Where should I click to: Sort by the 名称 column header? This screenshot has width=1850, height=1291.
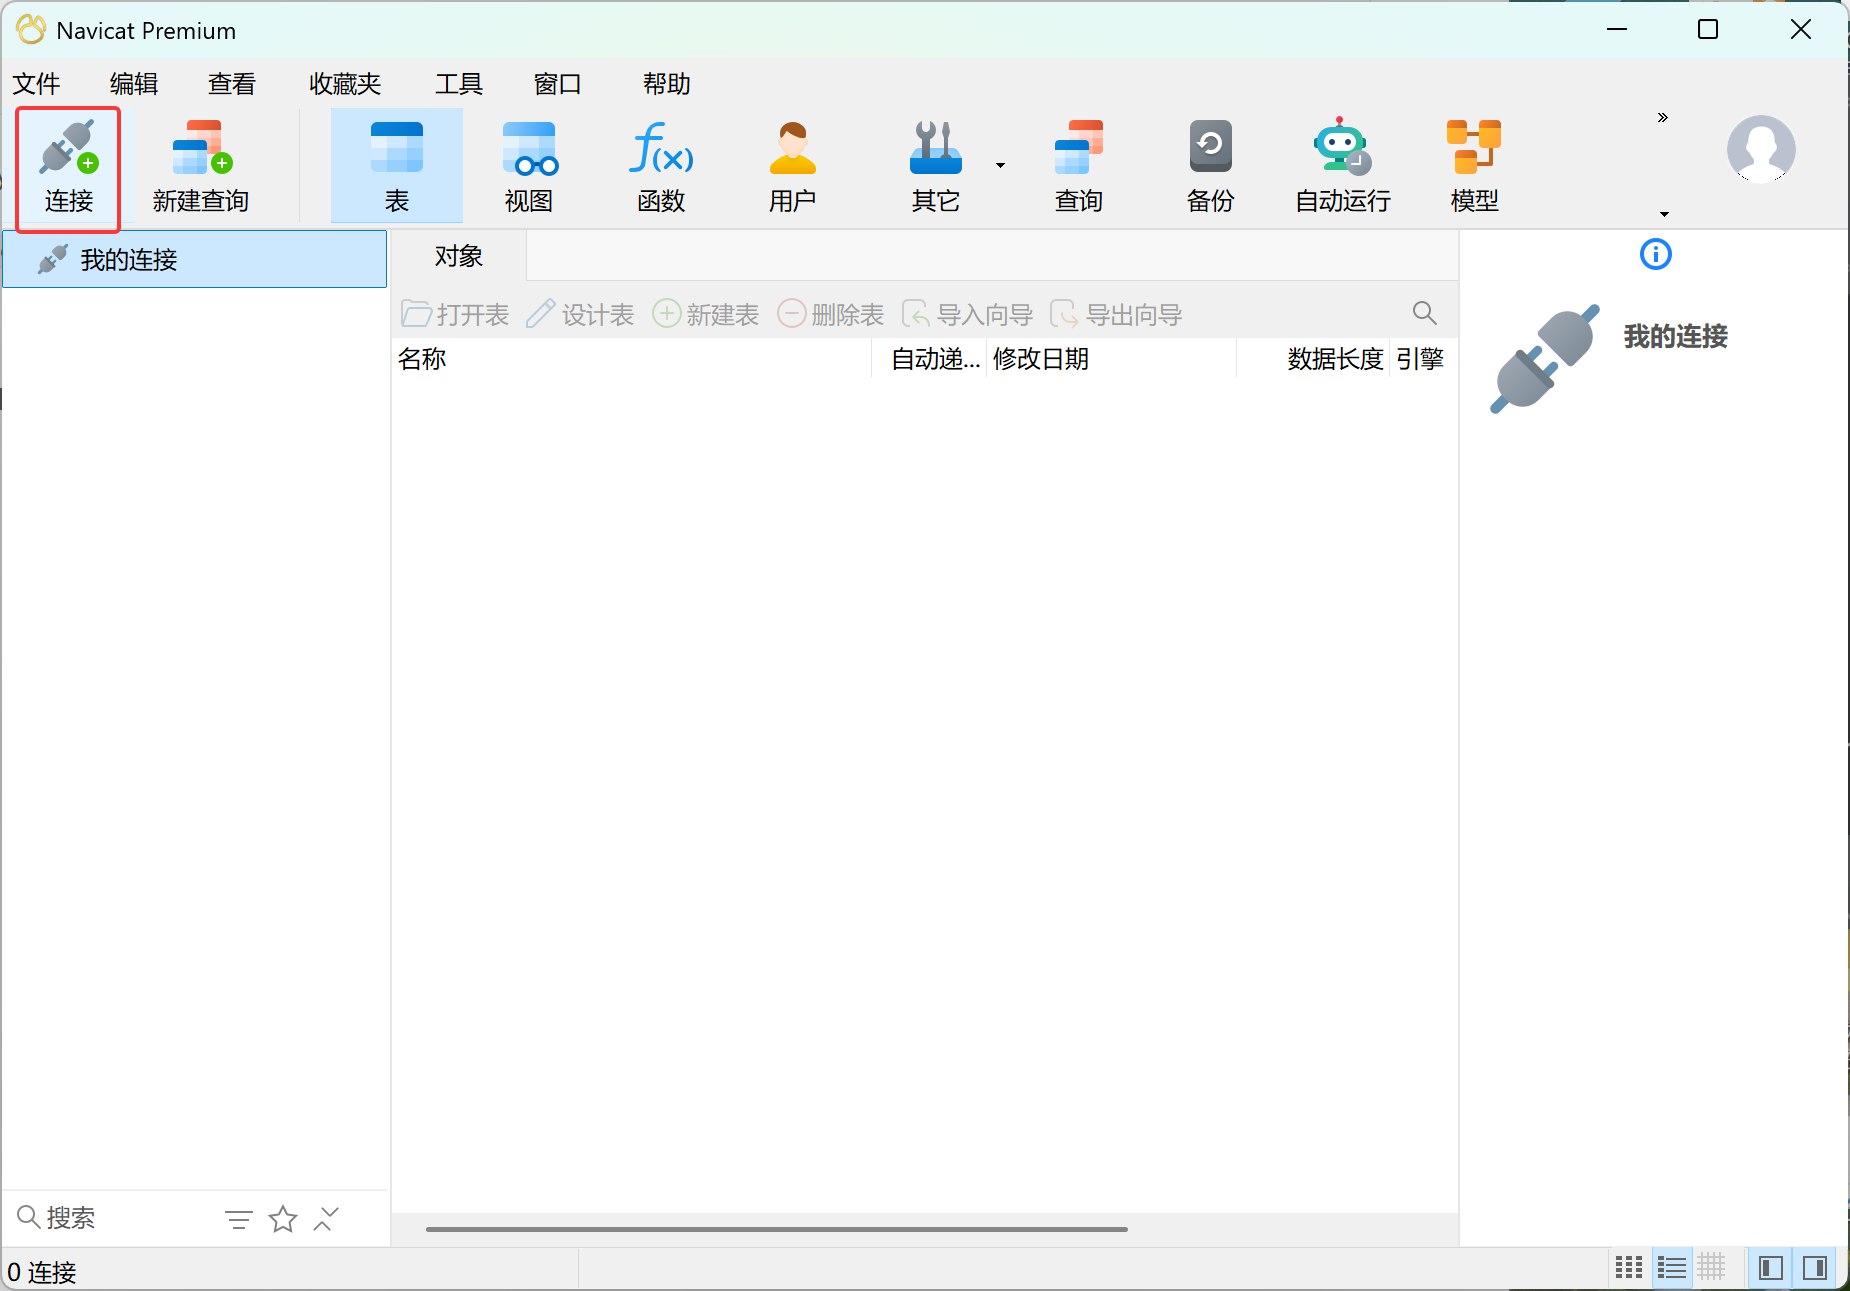click(x=632, y=359)
